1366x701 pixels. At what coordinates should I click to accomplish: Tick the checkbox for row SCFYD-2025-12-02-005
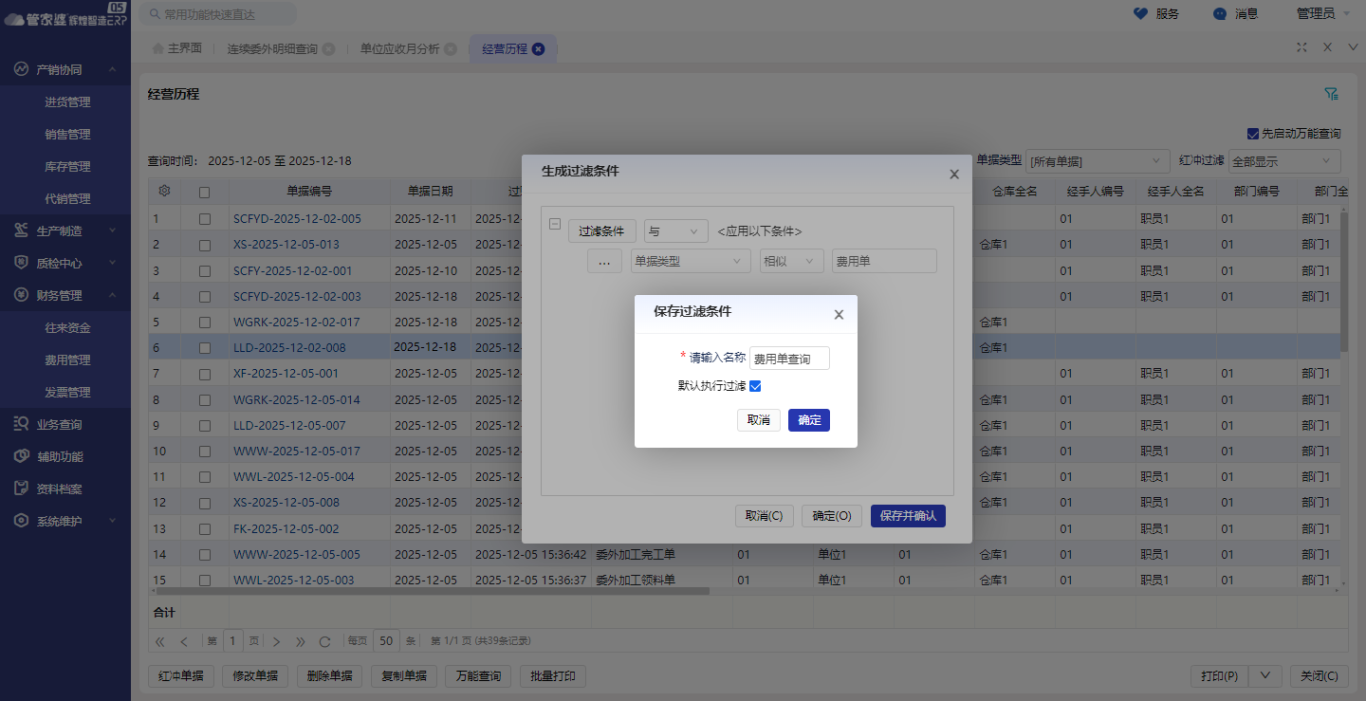pos(205,218)
